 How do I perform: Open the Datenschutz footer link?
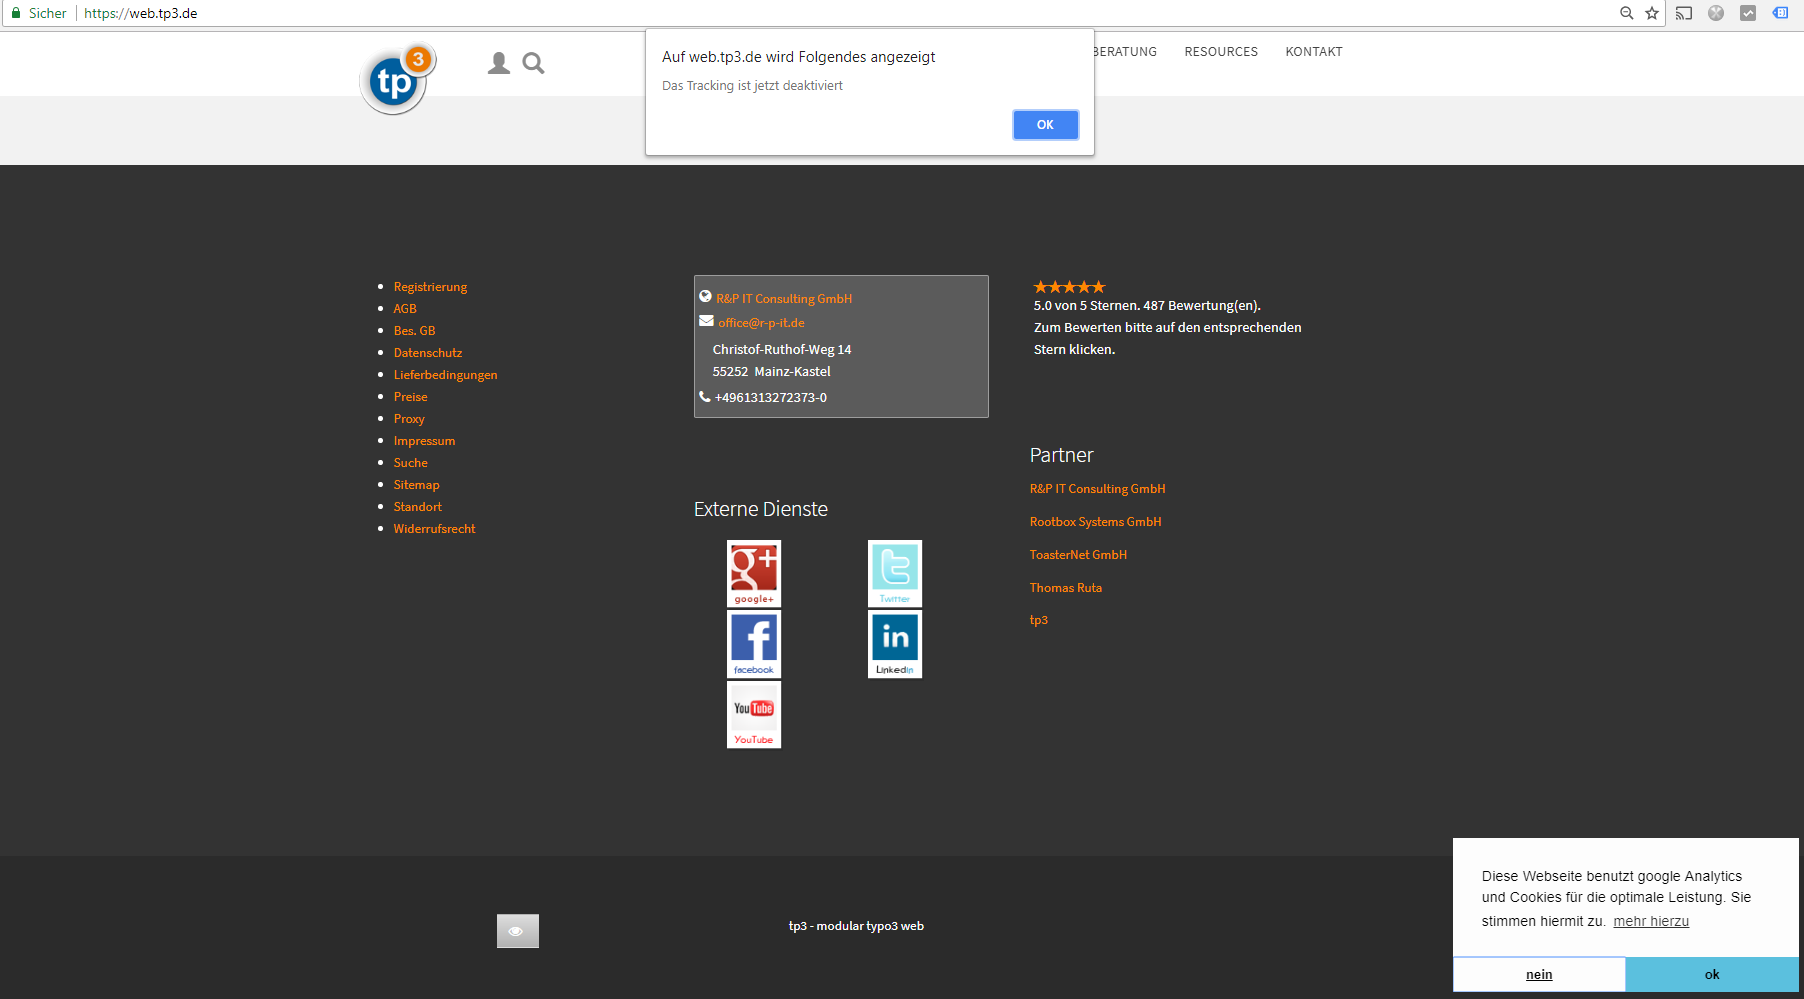coord(428,353)
